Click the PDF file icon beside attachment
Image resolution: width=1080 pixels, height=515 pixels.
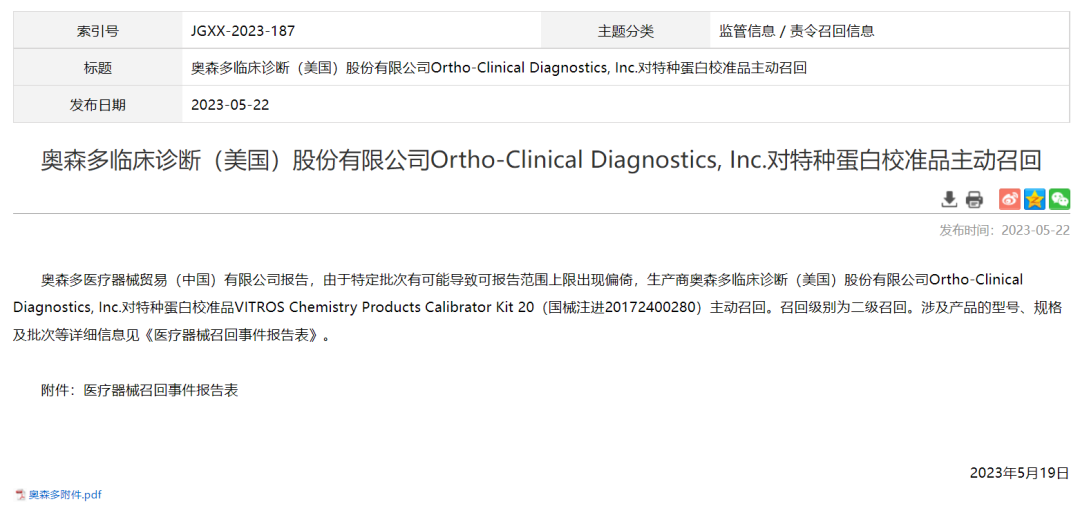20,494
